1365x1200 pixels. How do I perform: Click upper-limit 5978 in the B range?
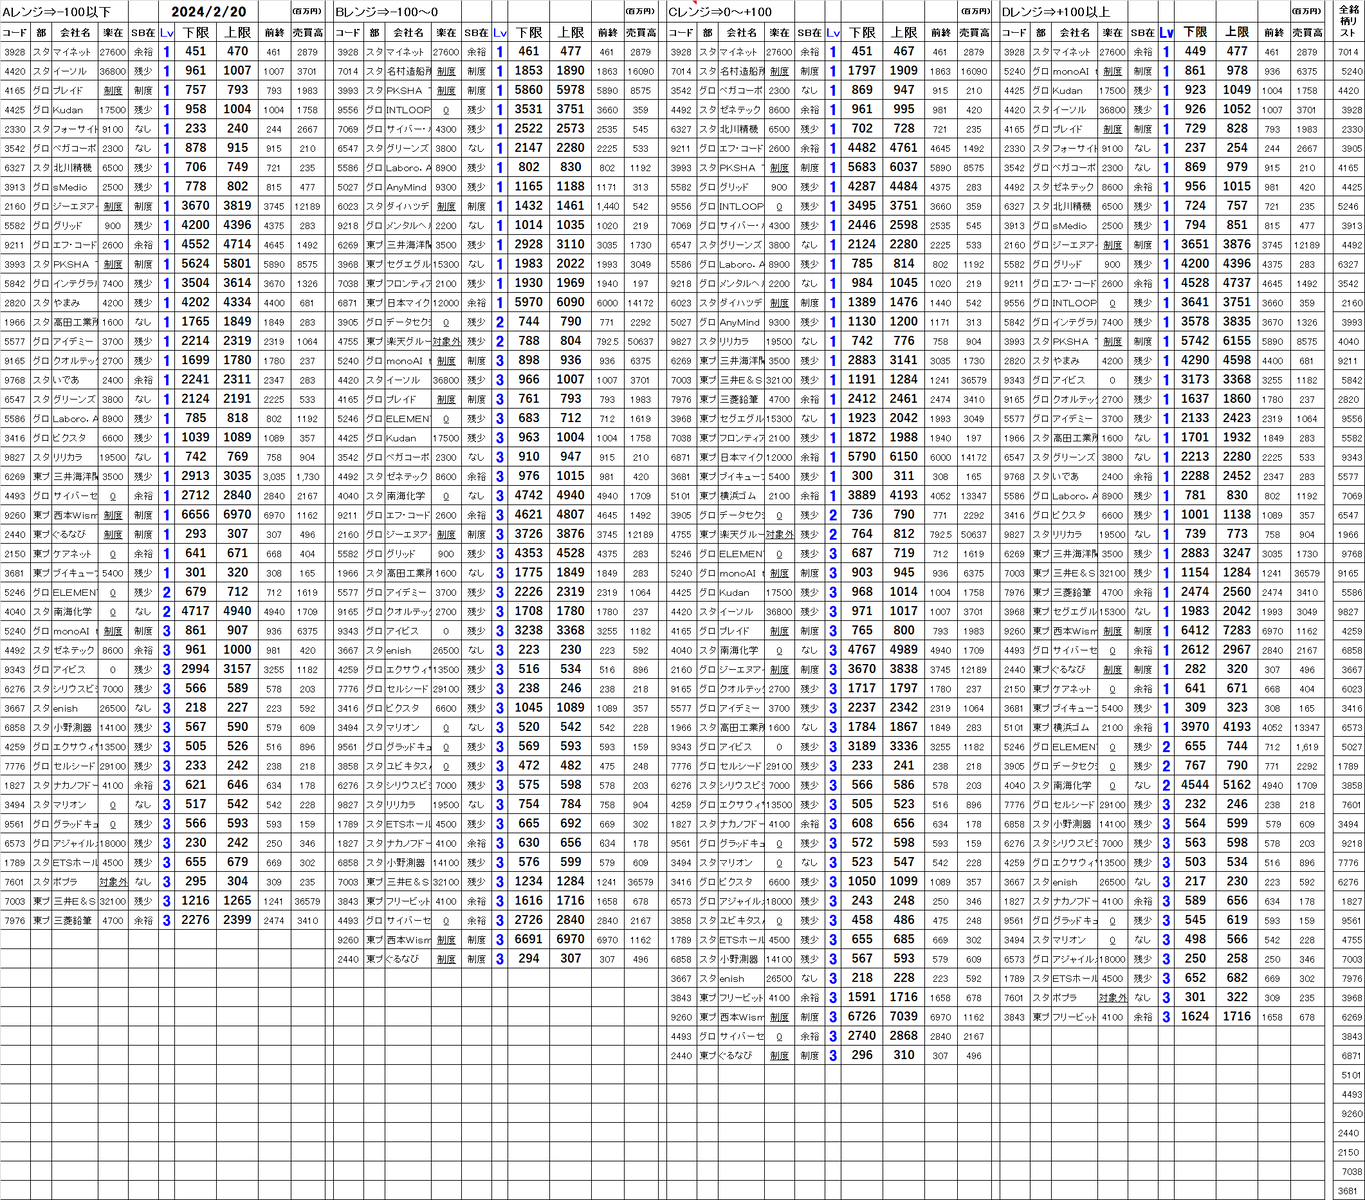(x=571, y=90)
